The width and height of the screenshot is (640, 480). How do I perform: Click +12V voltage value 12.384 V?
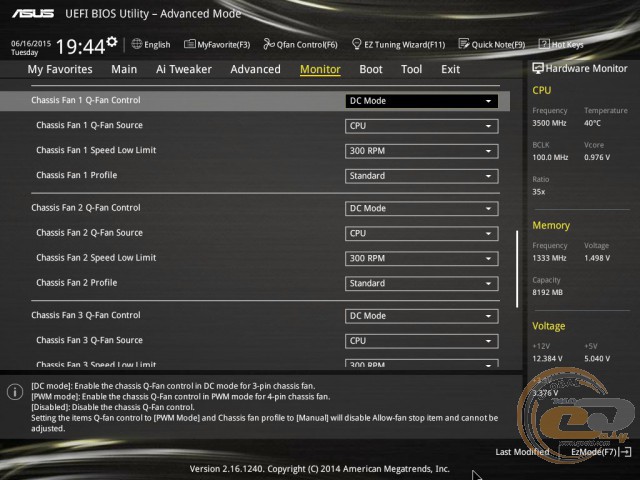point(547,358)
